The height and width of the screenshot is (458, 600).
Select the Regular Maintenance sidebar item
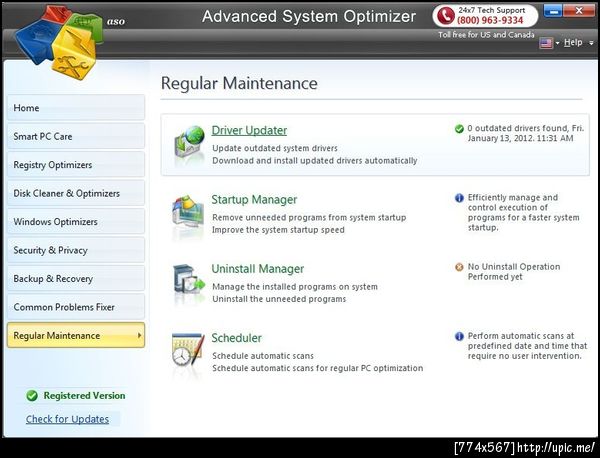point(76,335)
